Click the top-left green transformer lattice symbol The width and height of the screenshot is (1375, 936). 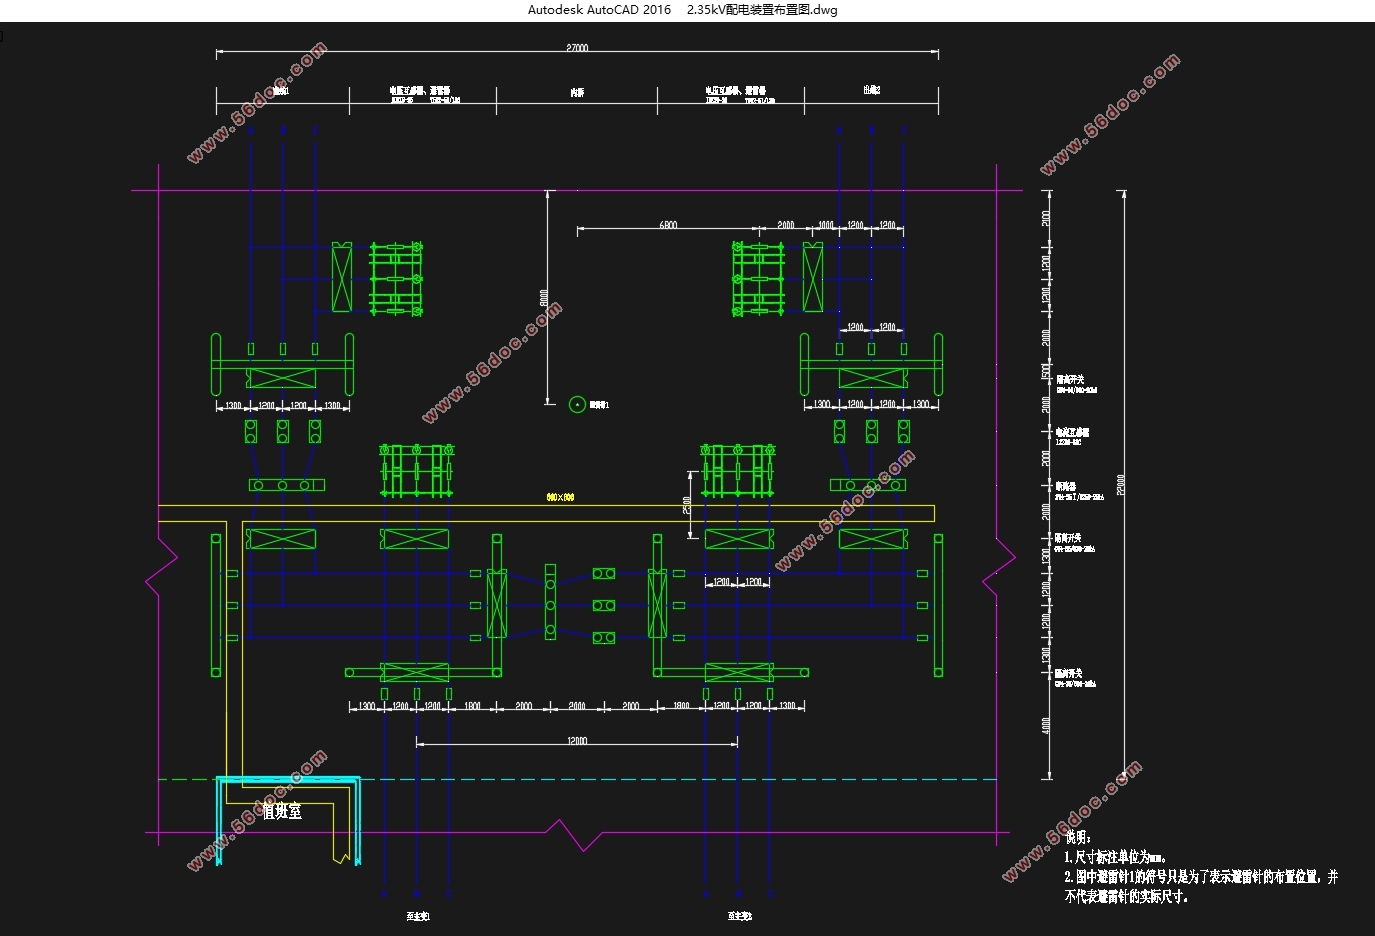[396, 279]
